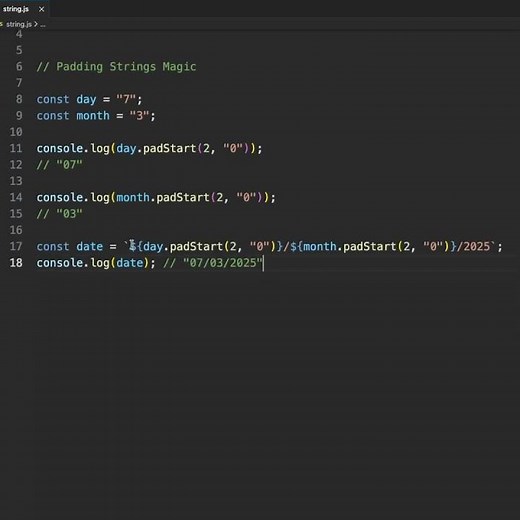
Task: Click '/2025' in the template string
Action: coord(473,247)
